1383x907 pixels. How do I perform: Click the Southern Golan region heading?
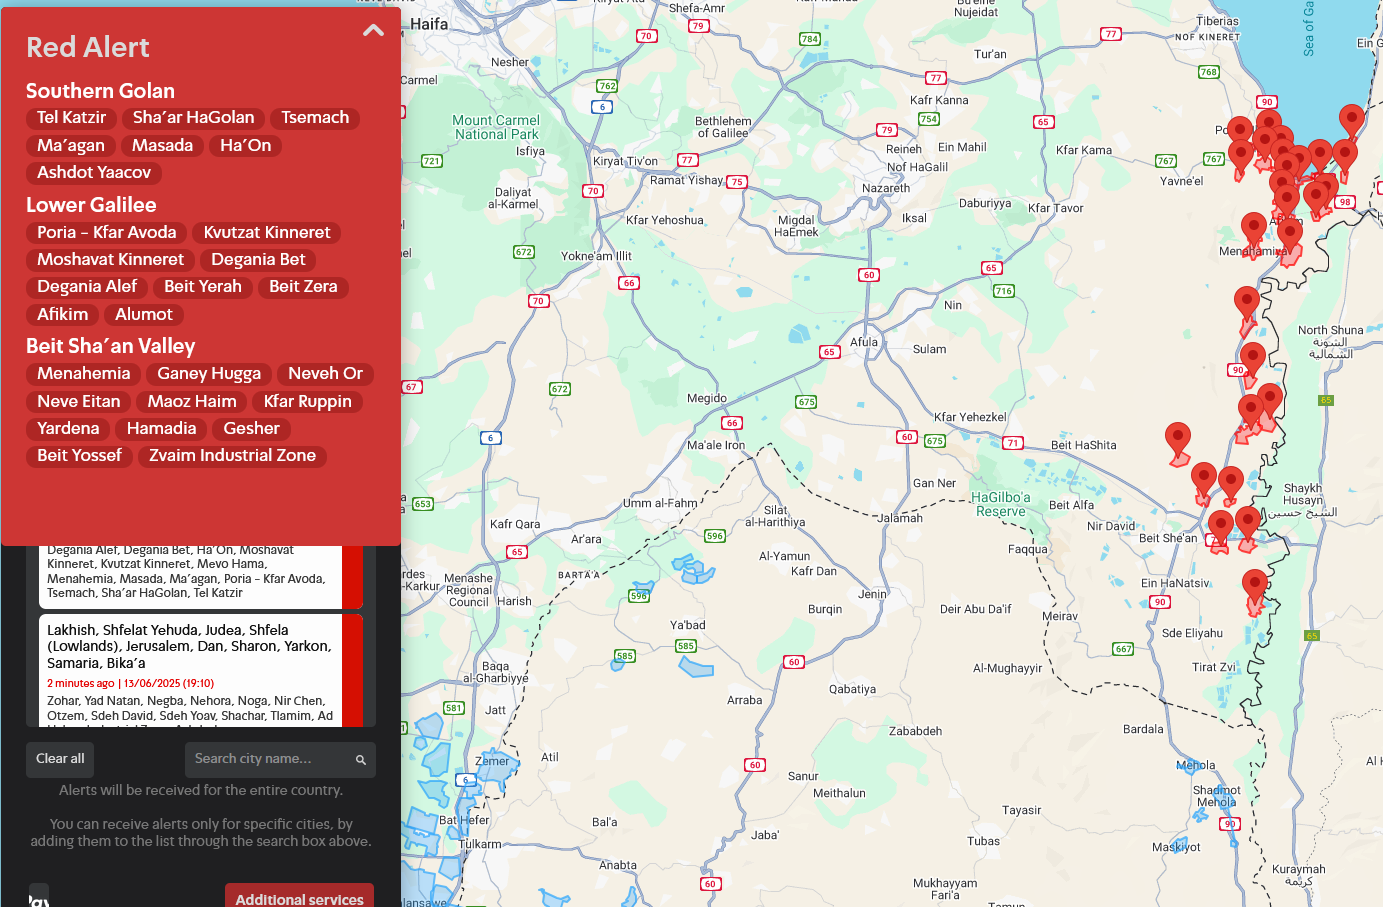(x=100, y=91)
